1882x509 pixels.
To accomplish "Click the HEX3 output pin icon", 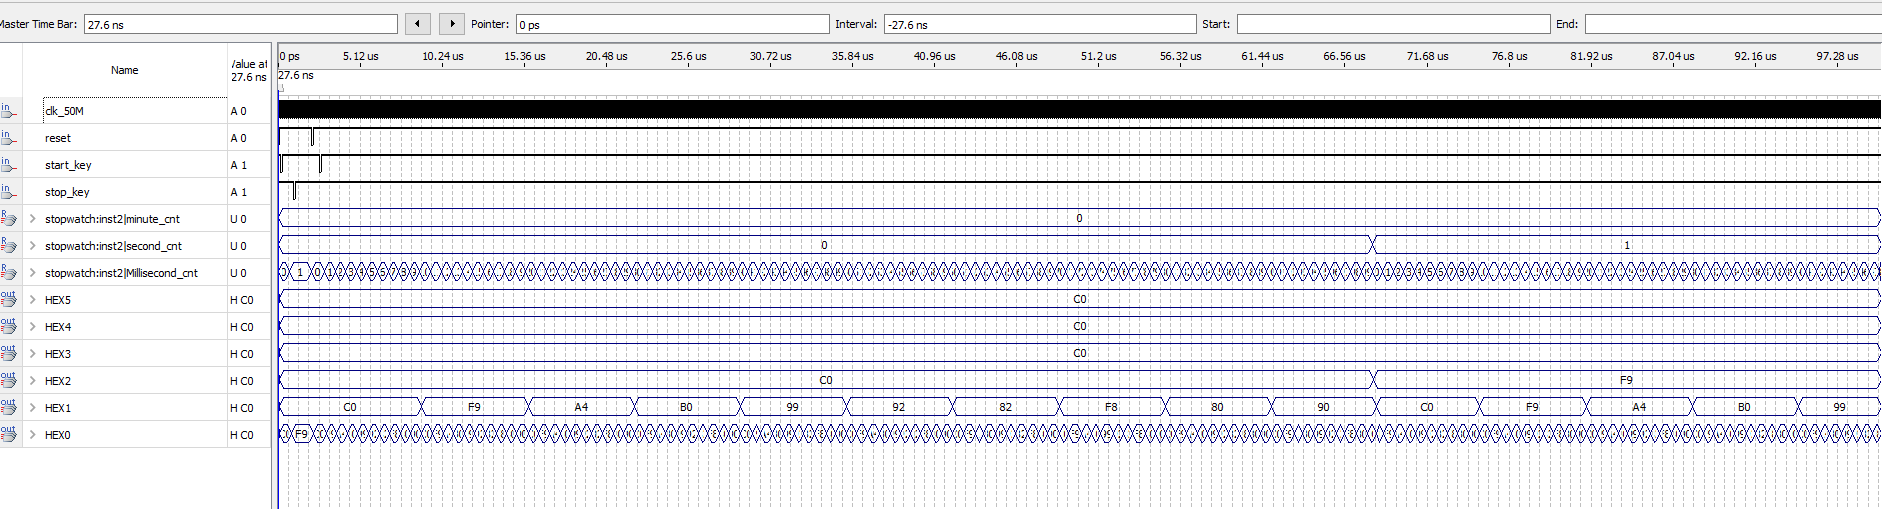I will pos(9,353).
